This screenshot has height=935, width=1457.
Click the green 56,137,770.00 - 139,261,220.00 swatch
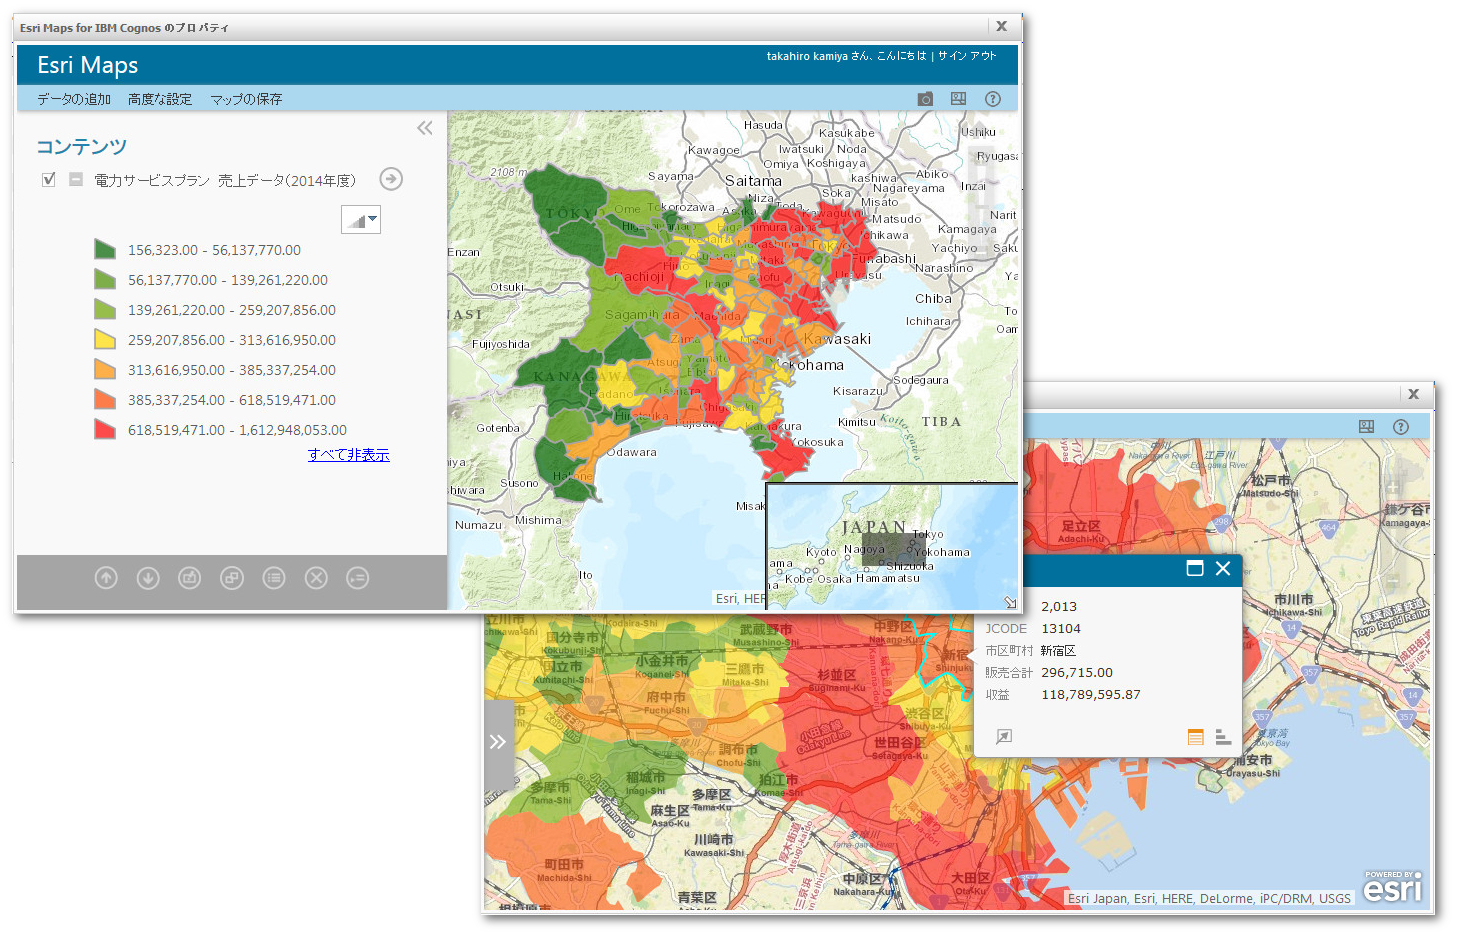(x=105, y=279)
